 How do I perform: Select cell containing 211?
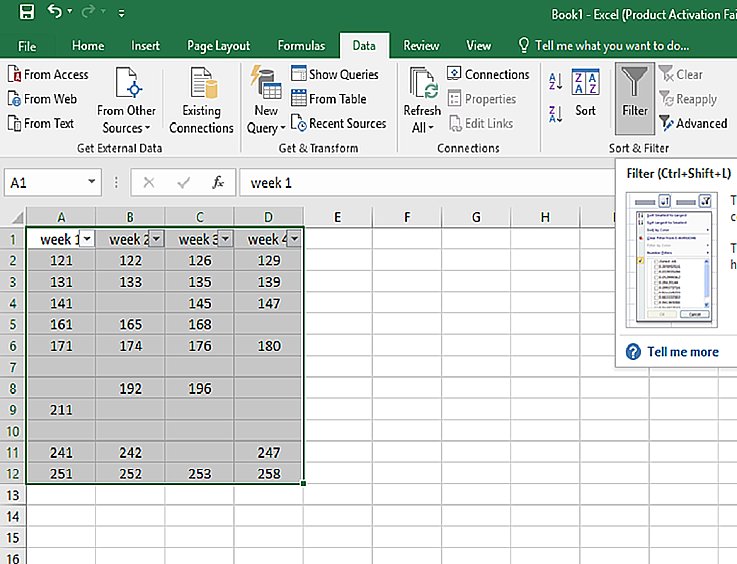point(61,410)
